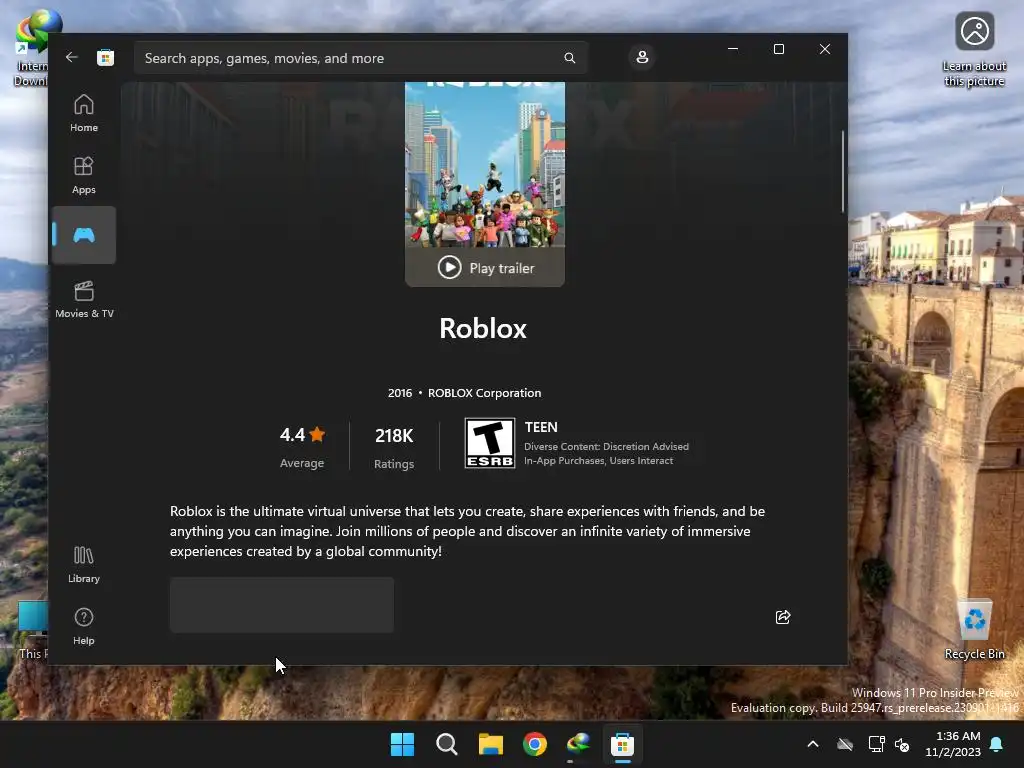Open the clock showing 1:36 AM

953,744
